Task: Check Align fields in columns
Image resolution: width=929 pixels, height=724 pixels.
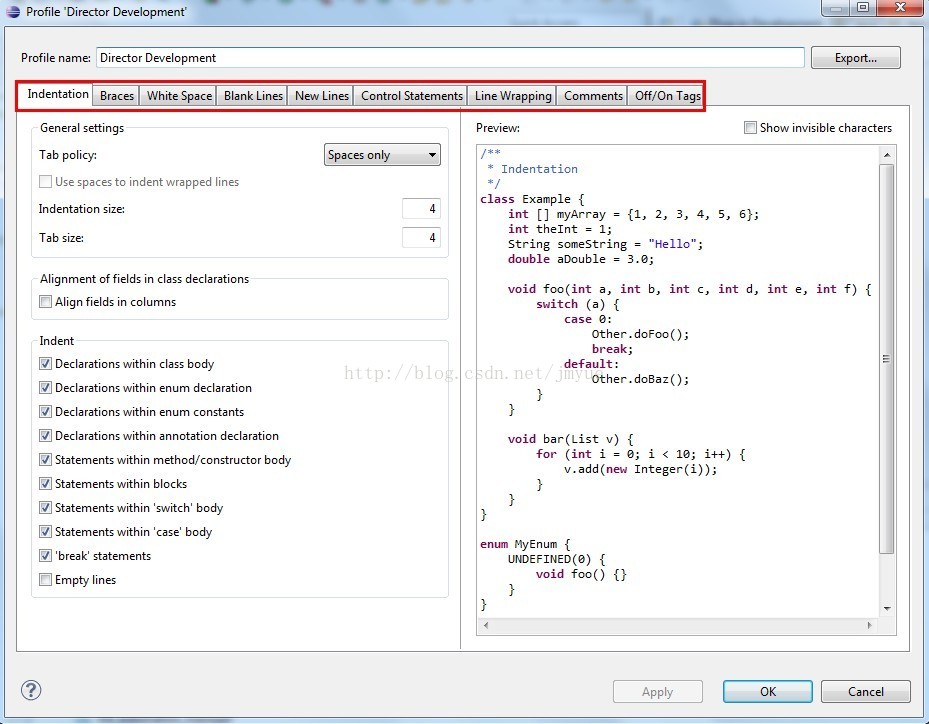Action: (45, 302)
